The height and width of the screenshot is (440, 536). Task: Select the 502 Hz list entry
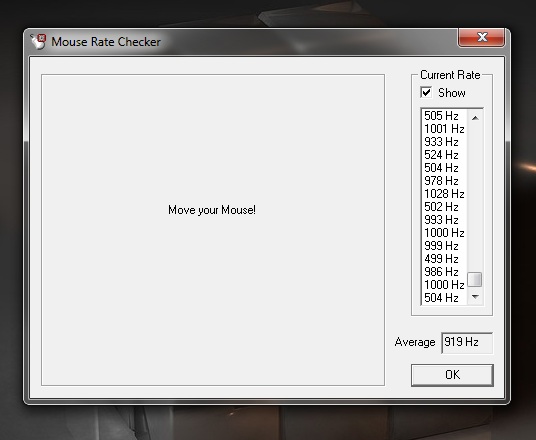(x=444, y=207)
